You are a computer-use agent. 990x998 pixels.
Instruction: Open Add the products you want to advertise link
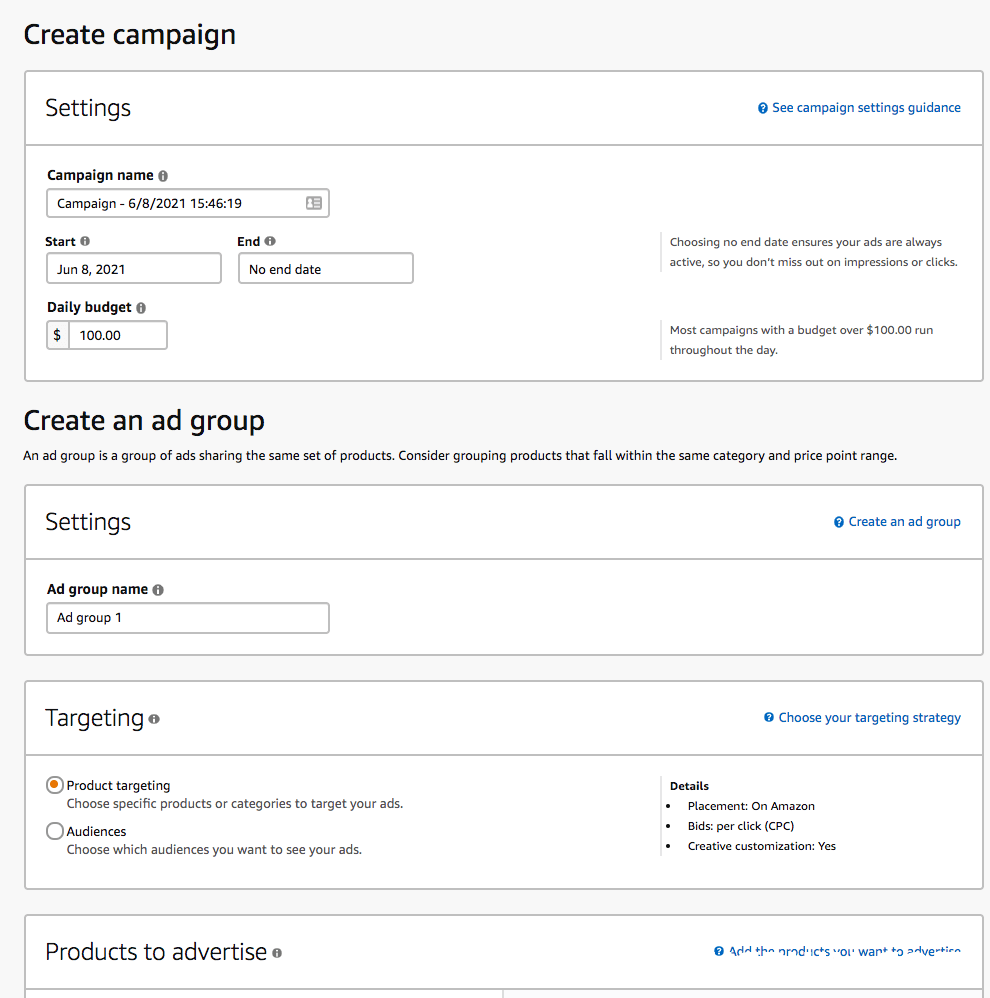845,951
